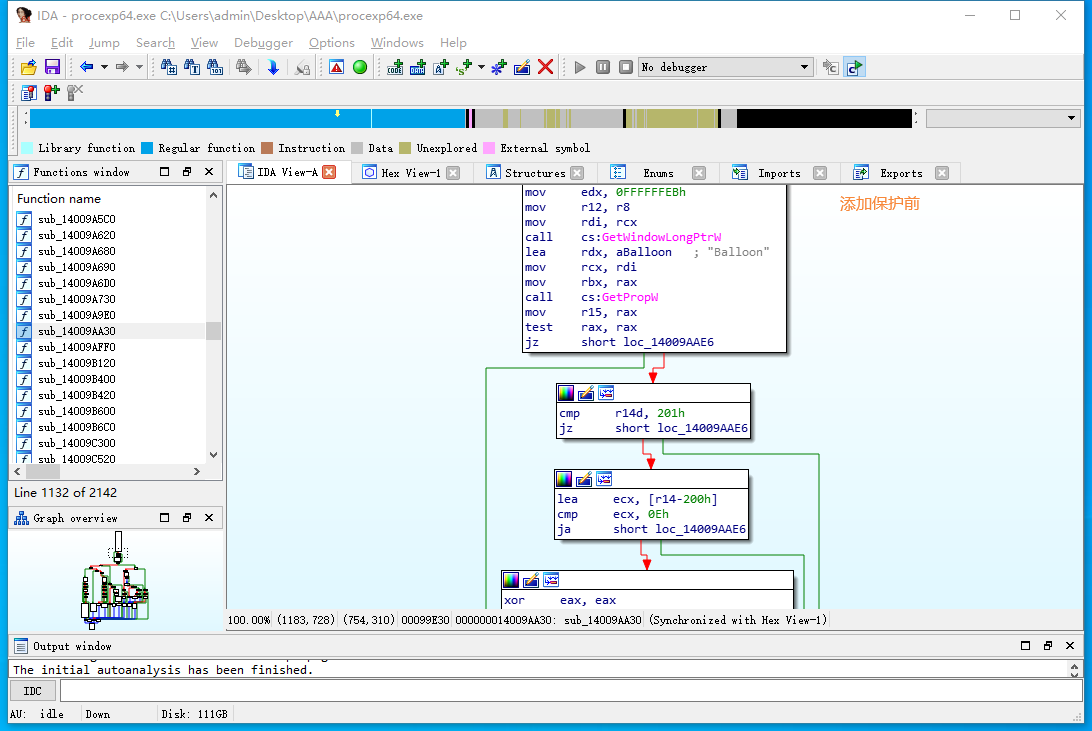The image size is (1092, 731).
Task: Start the process with the play button
Action: pyautogui.click(x=579, y=68)
